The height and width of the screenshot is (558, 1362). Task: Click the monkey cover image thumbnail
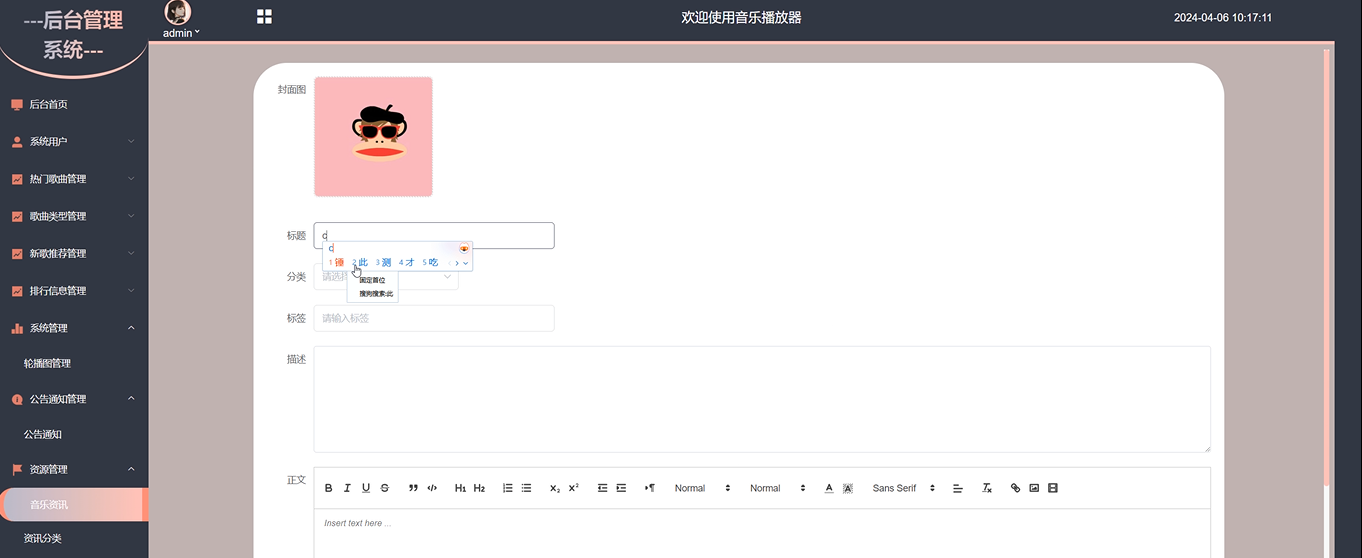(373, 137)
